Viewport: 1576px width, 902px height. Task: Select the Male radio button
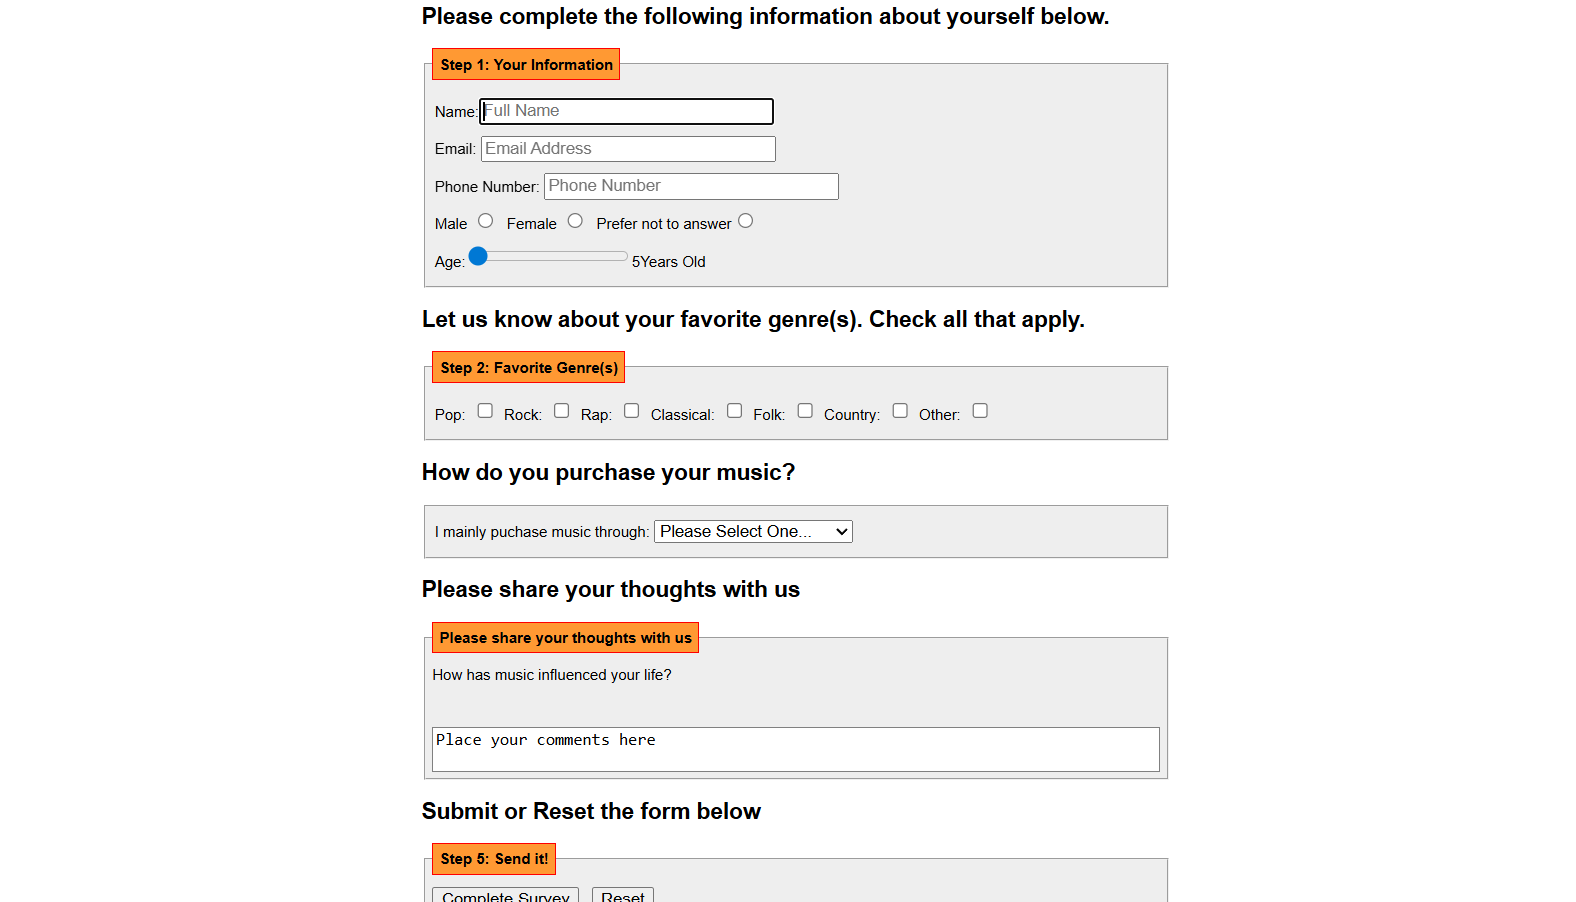coord(486,221)
